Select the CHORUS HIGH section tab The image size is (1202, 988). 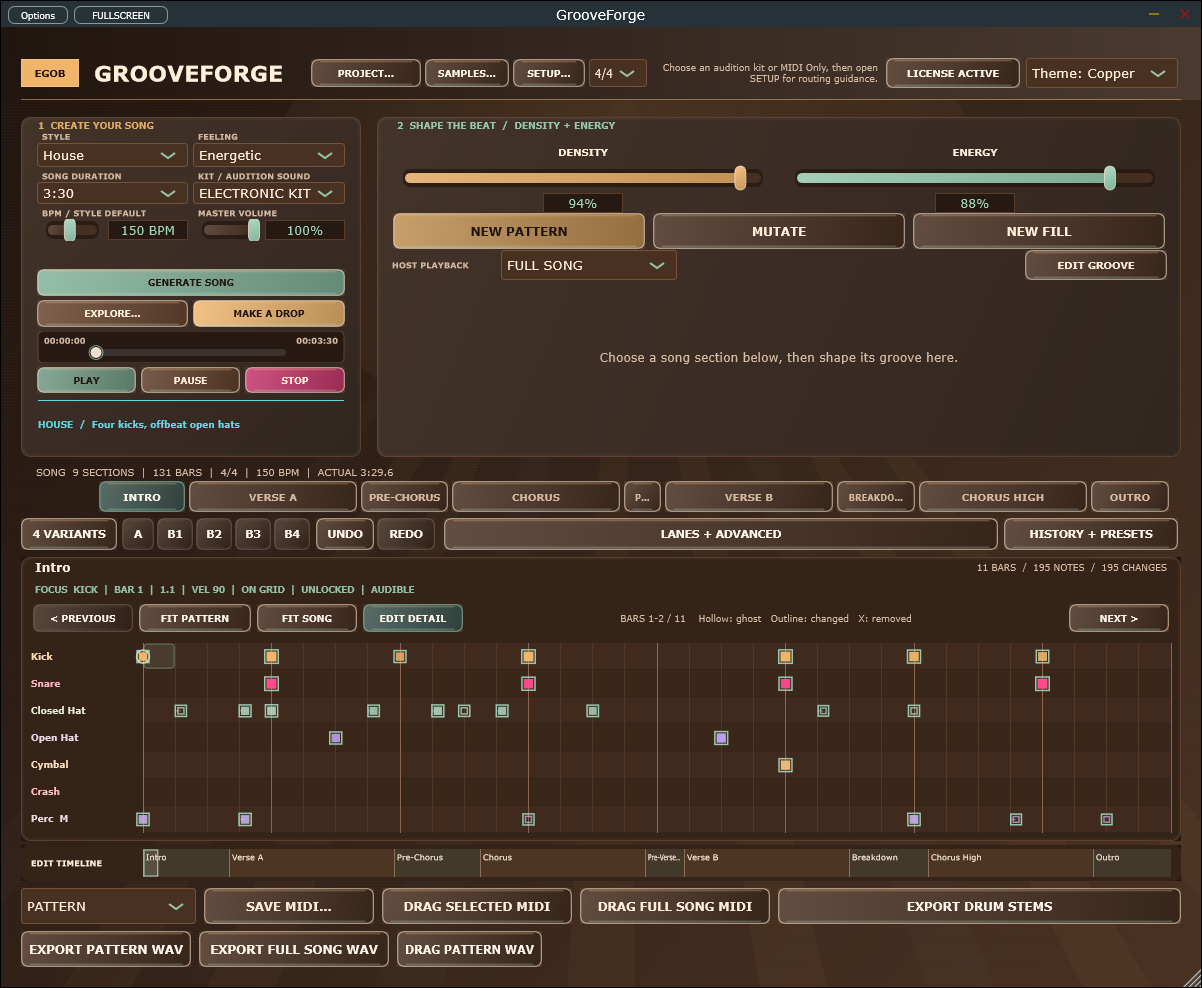click(x=1003, y=497)
